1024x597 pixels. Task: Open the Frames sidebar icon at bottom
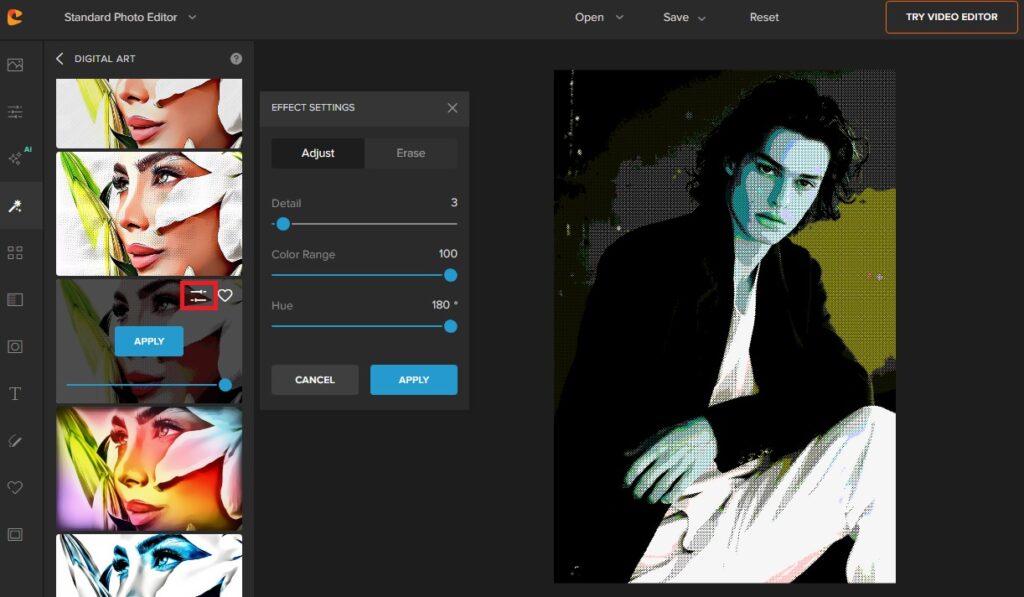click(x=15, y=534)
